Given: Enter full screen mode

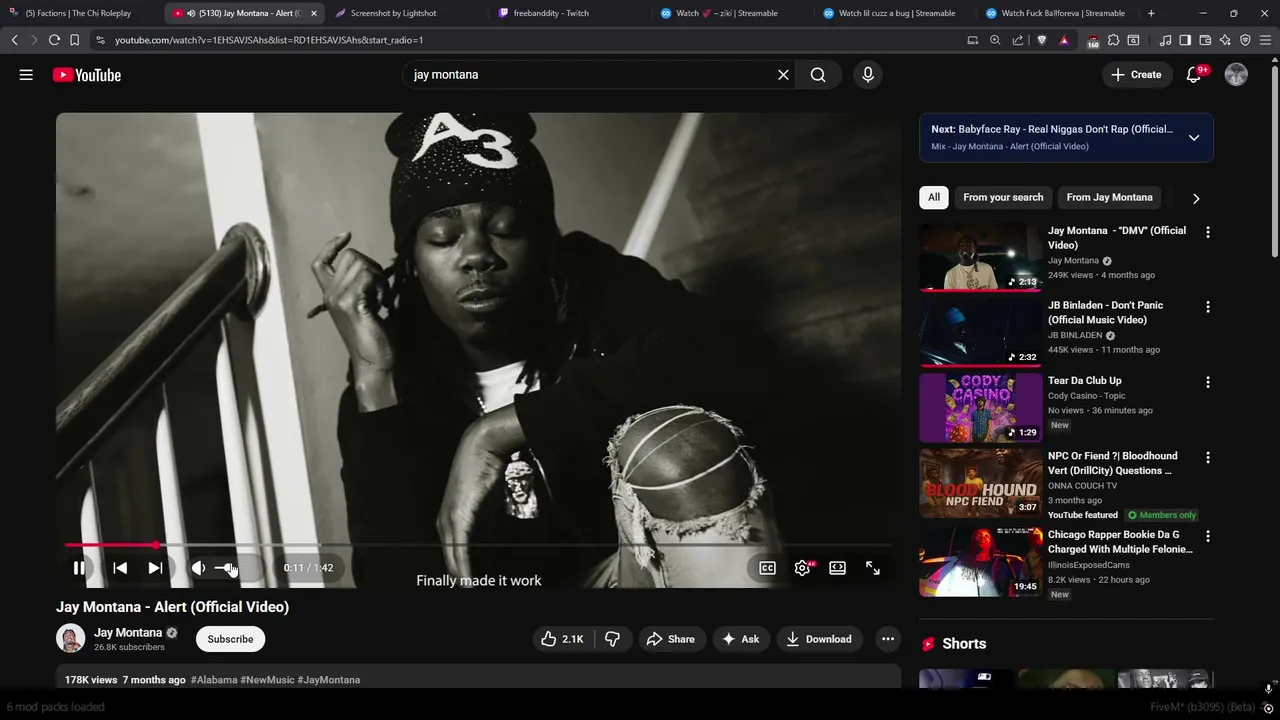Looking at the screenshot, I should [872, 568].
